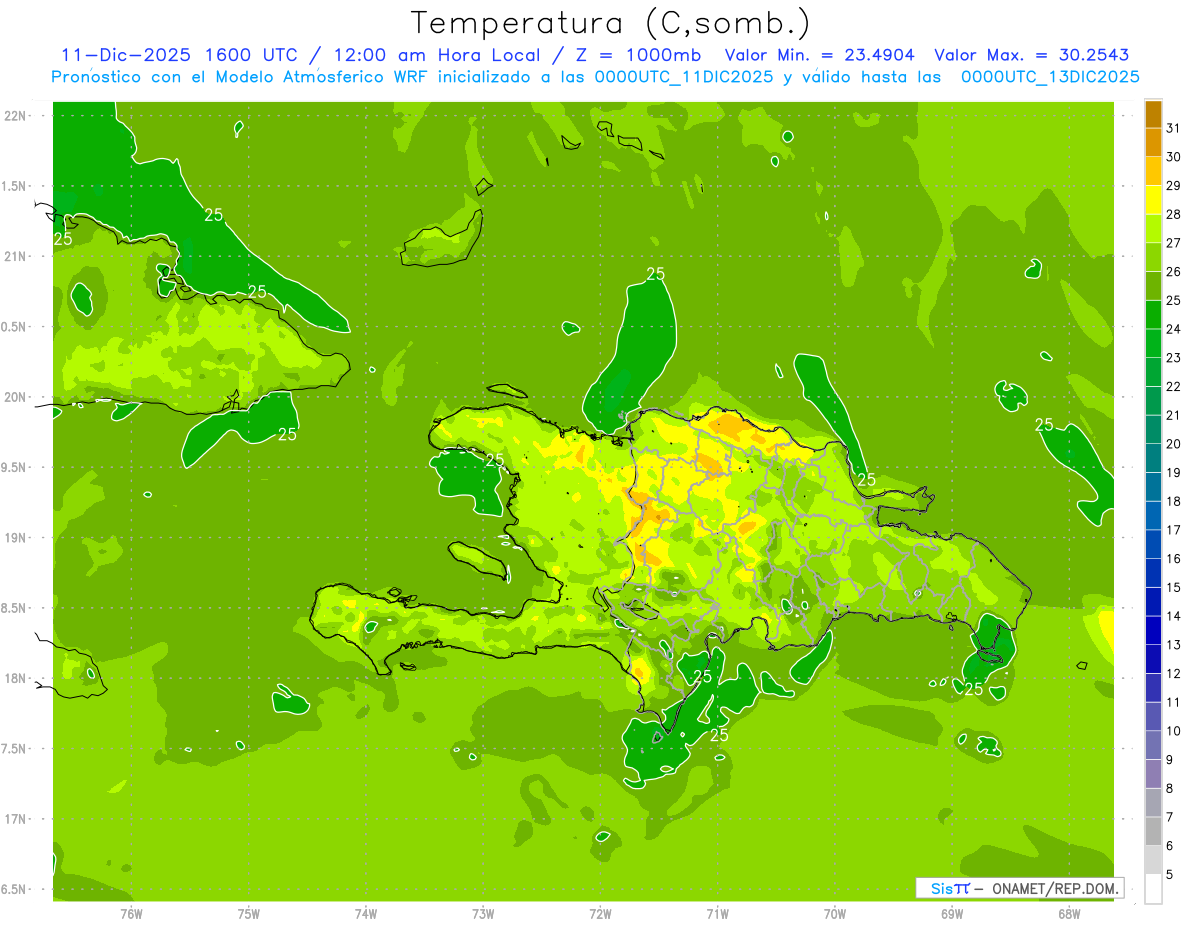This screenshot has width=1200, height=927.
Task: Click legend scale value 29
Action: [1174, 185]
